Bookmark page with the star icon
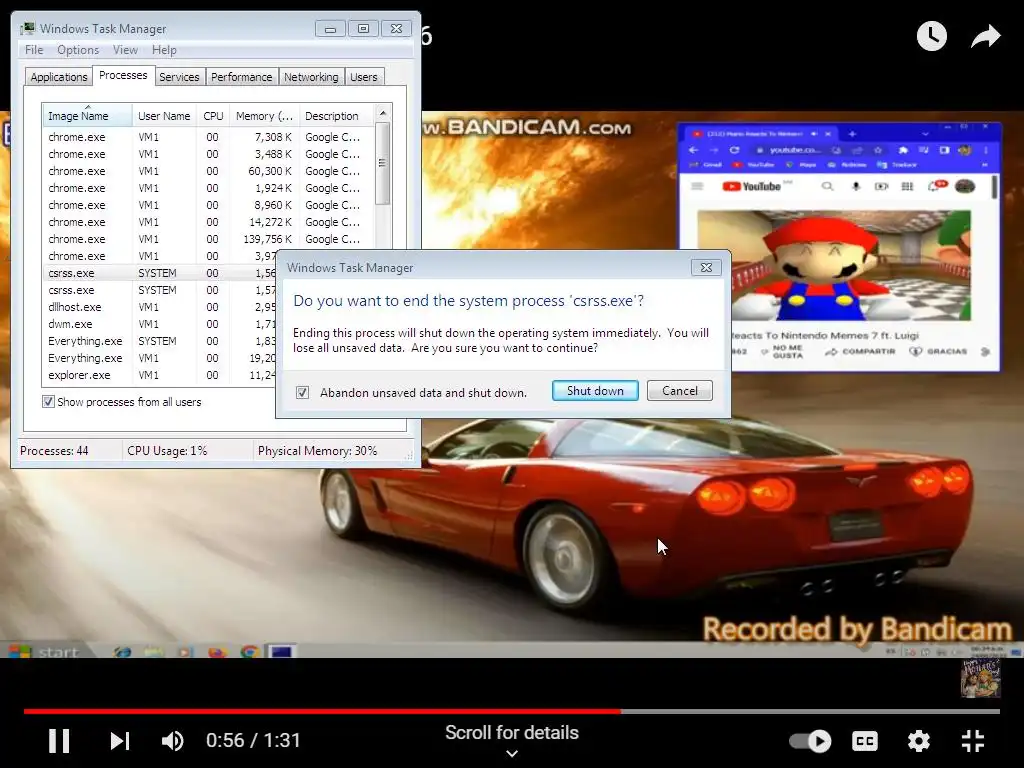This screenshot has height=768, width=1024. [878, 150]
